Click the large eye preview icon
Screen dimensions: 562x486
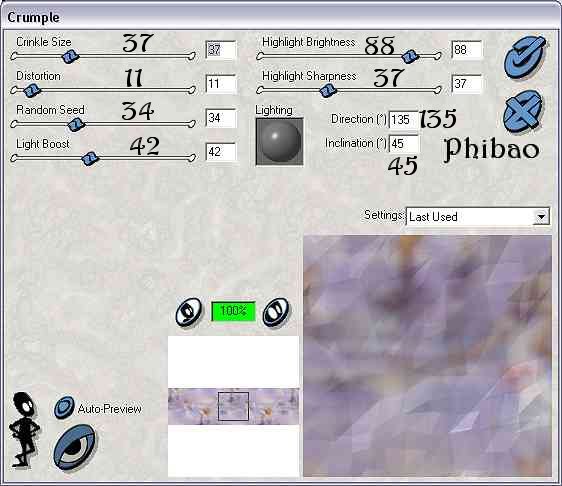(75, 446)
